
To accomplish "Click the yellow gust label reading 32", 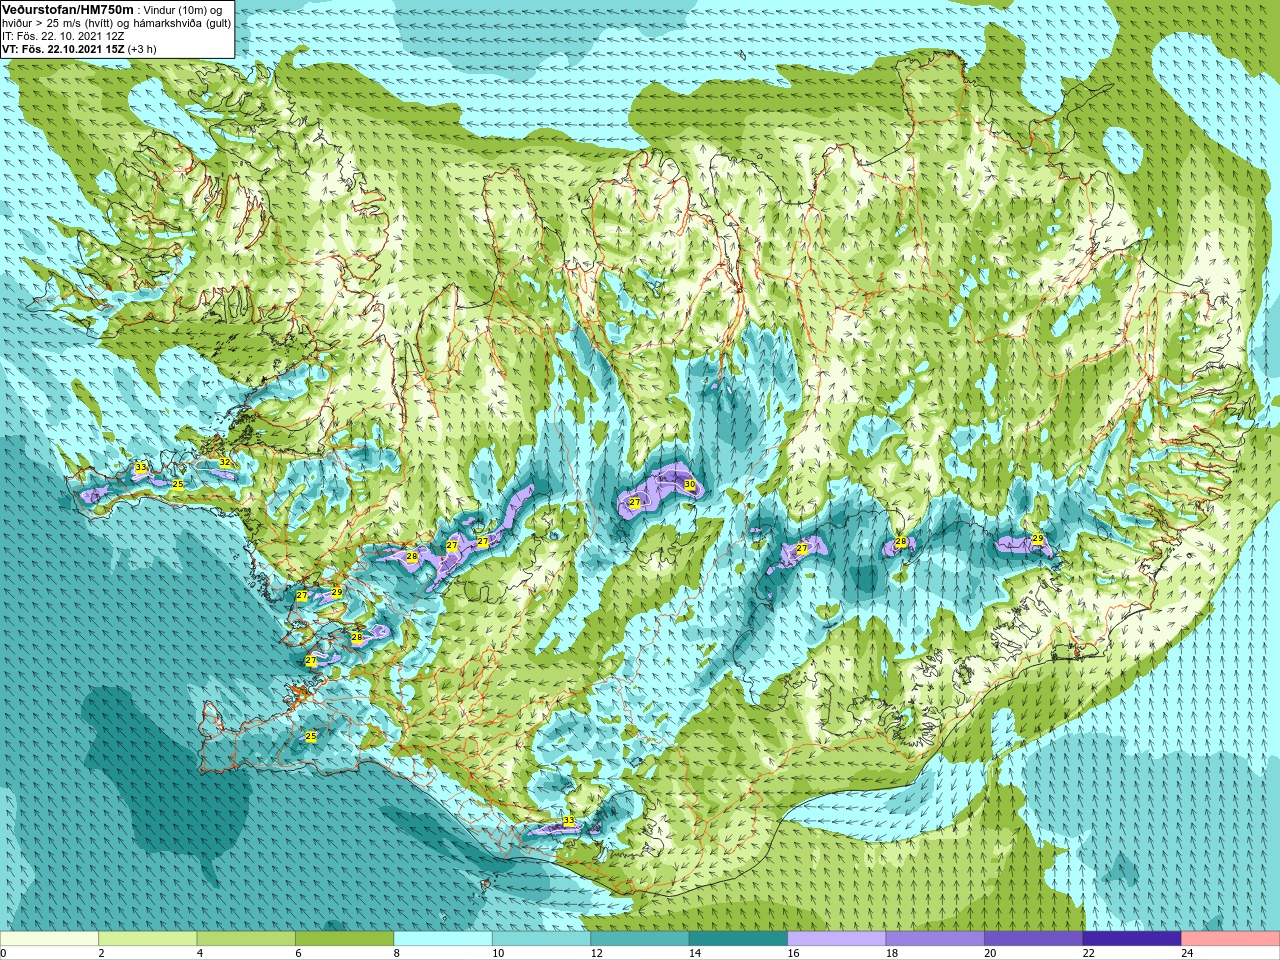I will (x=225, y=462).
